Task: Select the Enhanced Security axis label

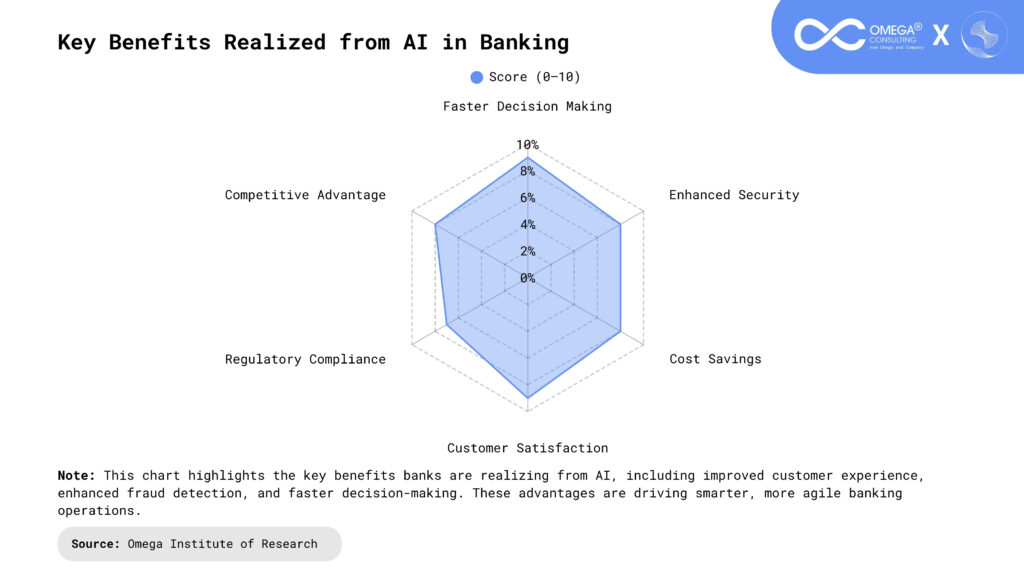Action: [x=734, y=195]
